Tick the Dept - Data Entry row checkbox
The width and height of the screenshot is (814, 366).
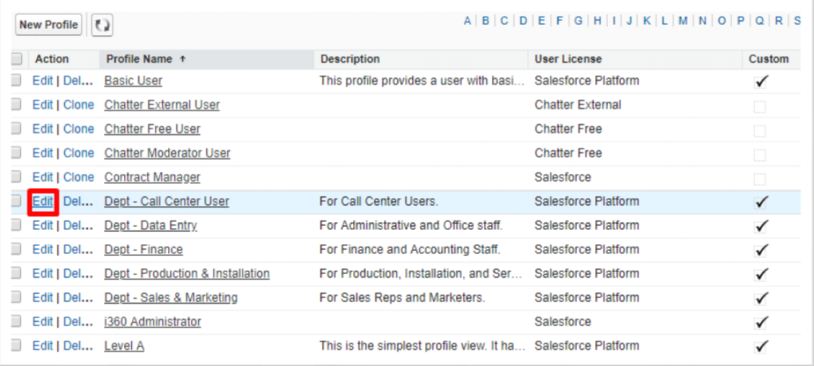[16, 225]
